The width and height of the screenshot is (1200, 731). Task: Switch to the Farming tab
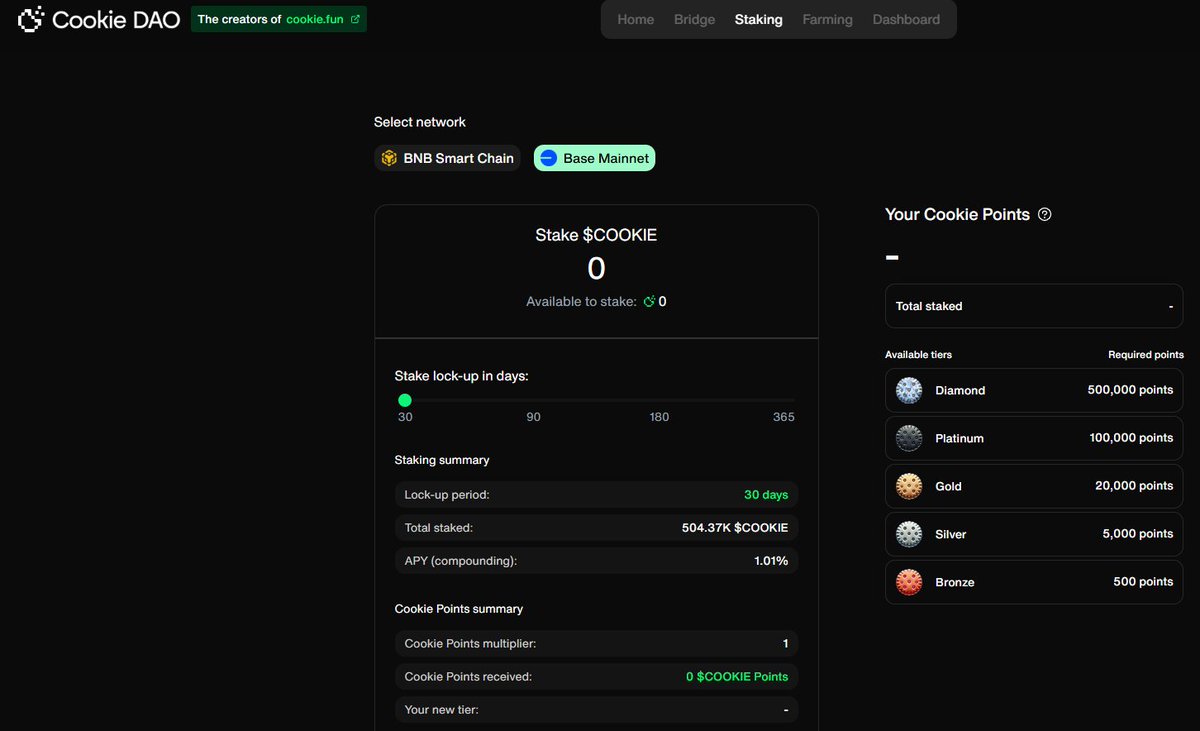point(828,19)
